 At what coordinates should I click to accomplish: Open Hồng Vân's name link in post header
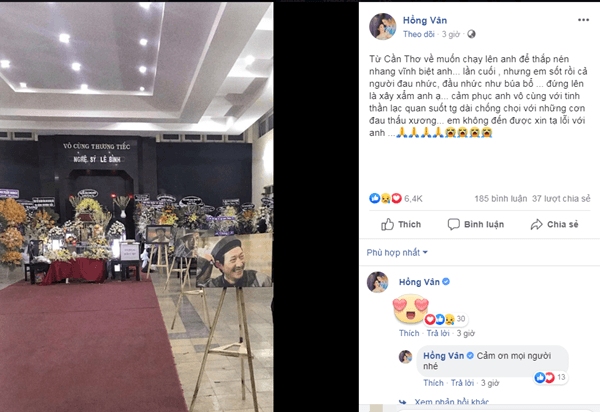[x=425, y=20]
